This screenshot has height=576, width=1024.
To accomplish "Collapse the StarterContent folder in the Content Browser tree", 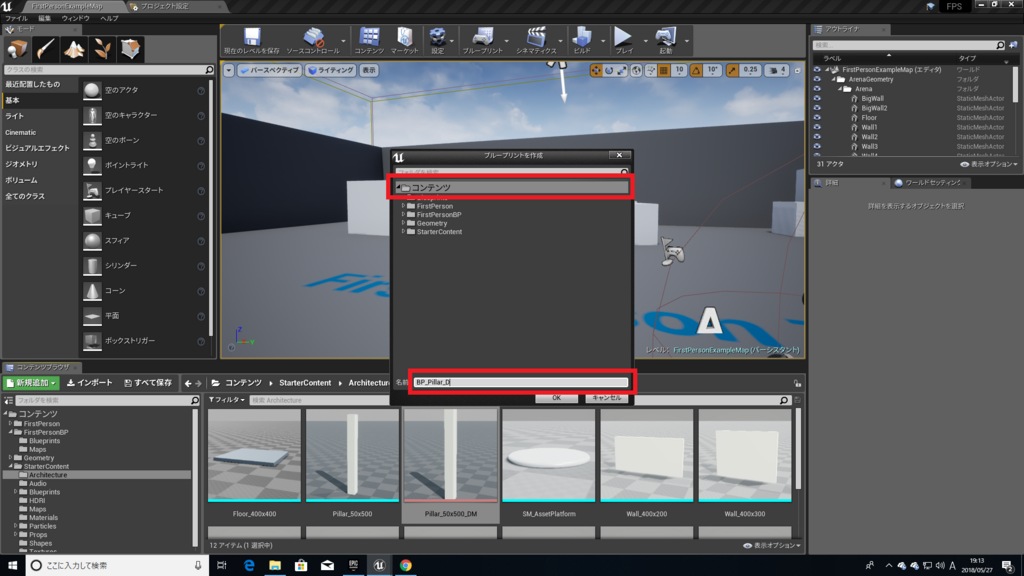I will click(10, 466).
